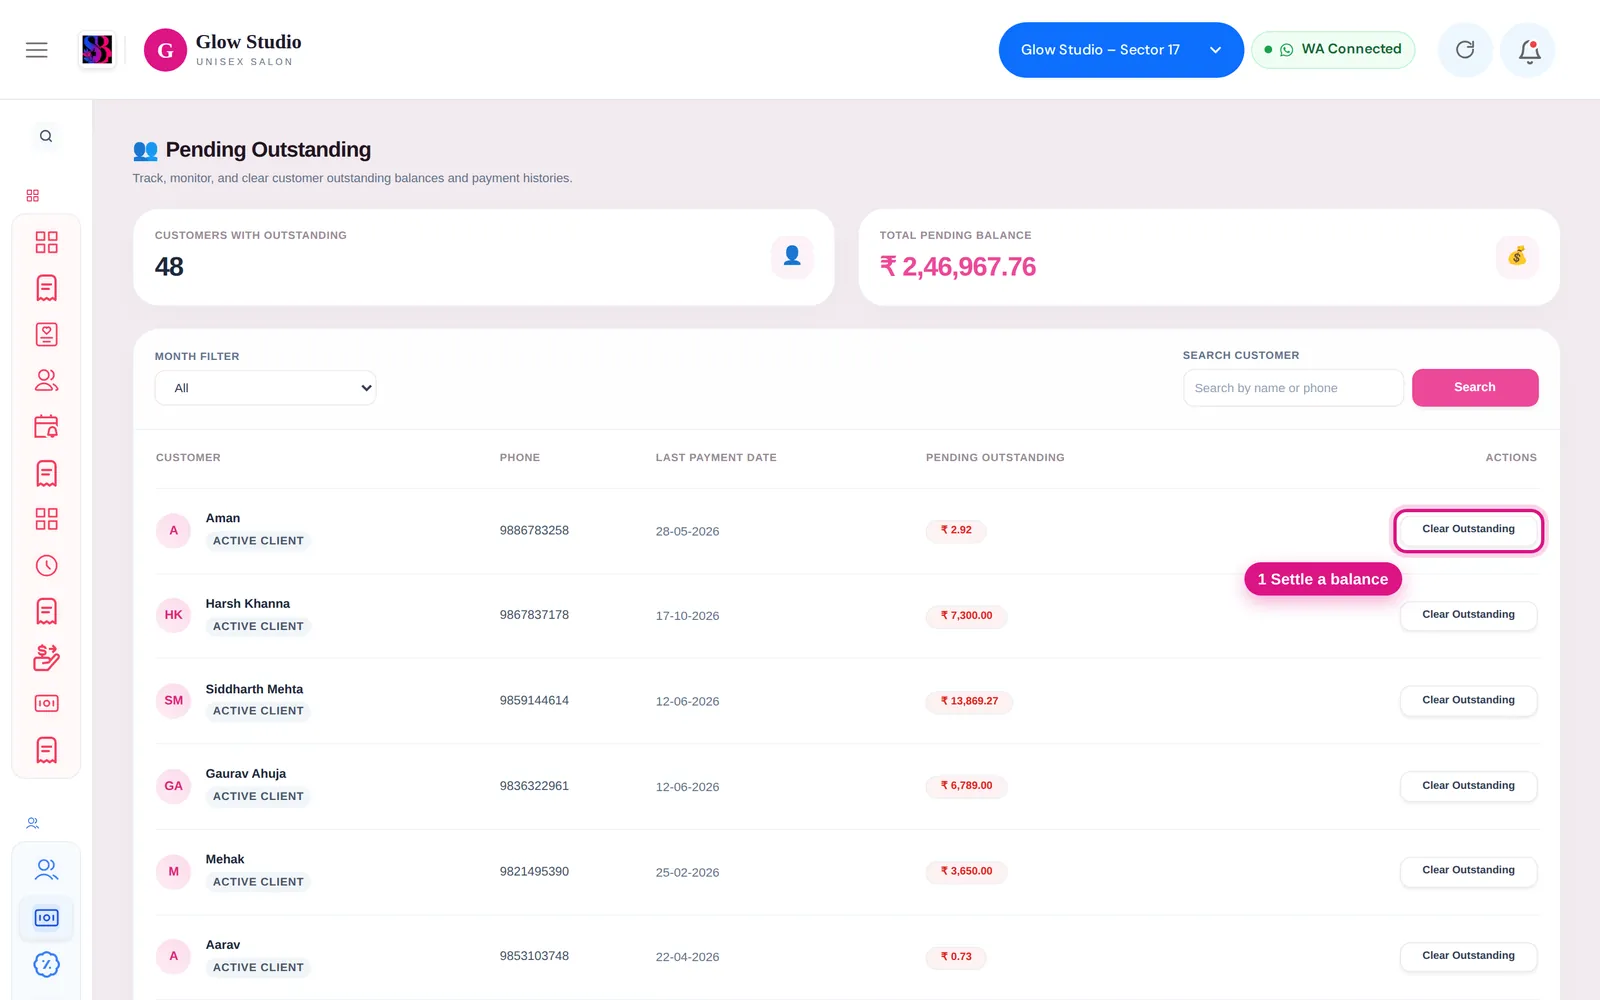The image size is (1600, 1000).
Task: Click the HK avatar for Harsh Khanna
Action: (174, 615)
